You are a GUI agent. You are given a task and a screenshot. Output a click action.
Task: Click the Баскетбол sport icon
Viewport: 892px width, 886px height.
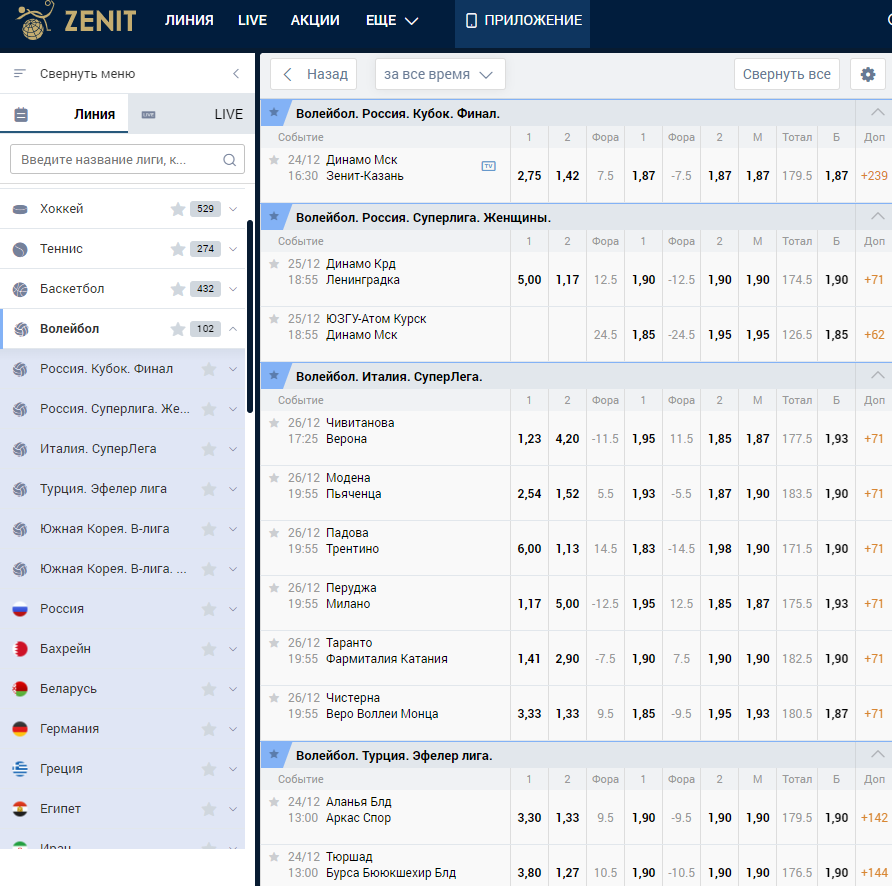point(20,289)
